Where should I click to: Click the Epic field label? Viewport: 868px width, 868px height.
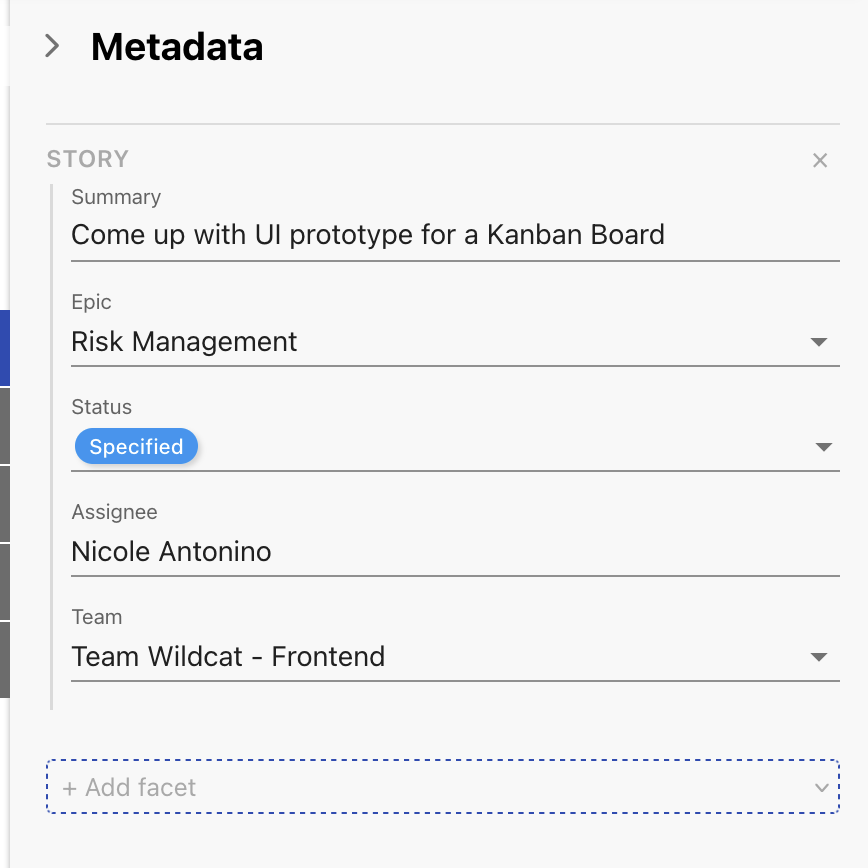click(92, 302)
